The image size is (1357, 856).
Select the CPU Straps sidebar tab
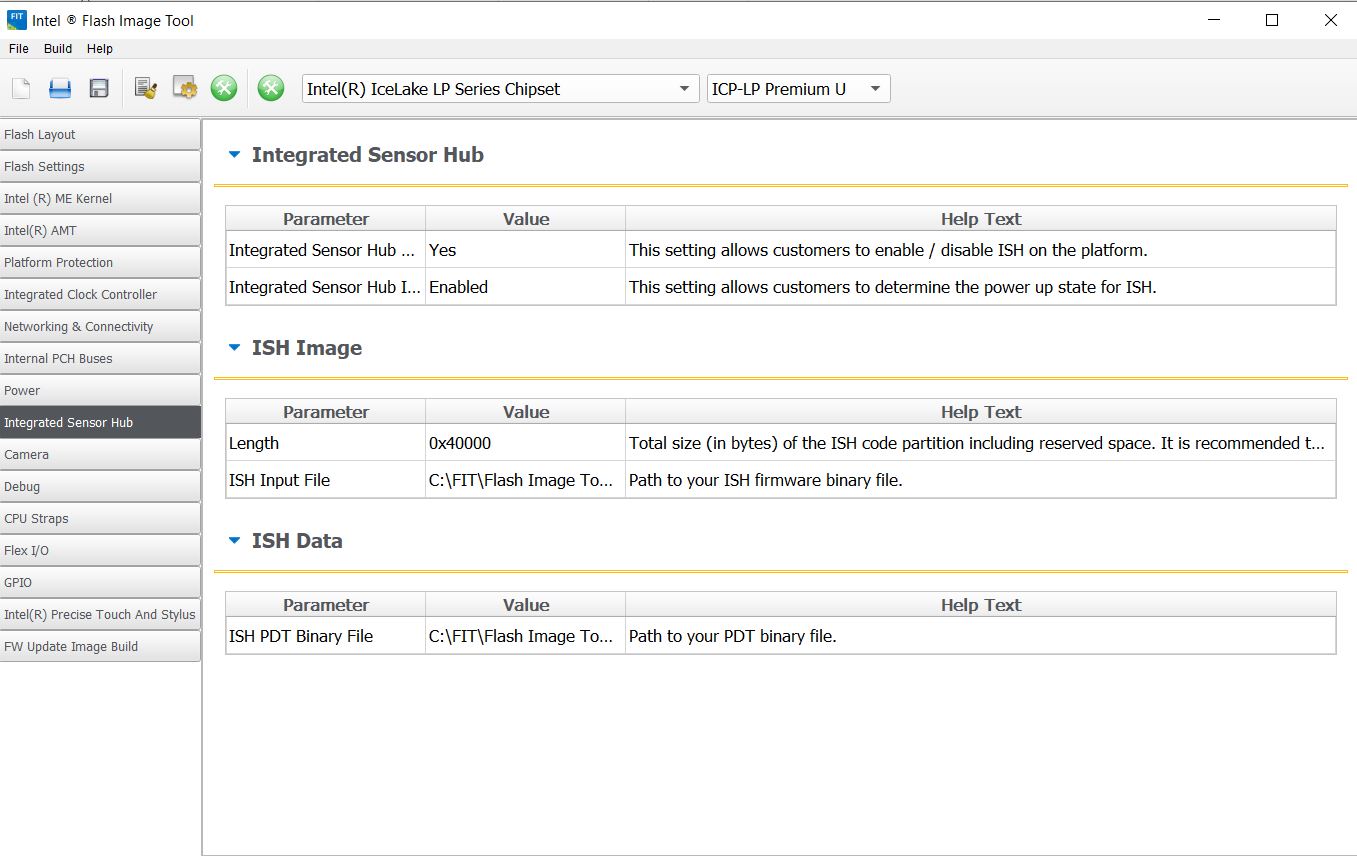coord(100,519)
